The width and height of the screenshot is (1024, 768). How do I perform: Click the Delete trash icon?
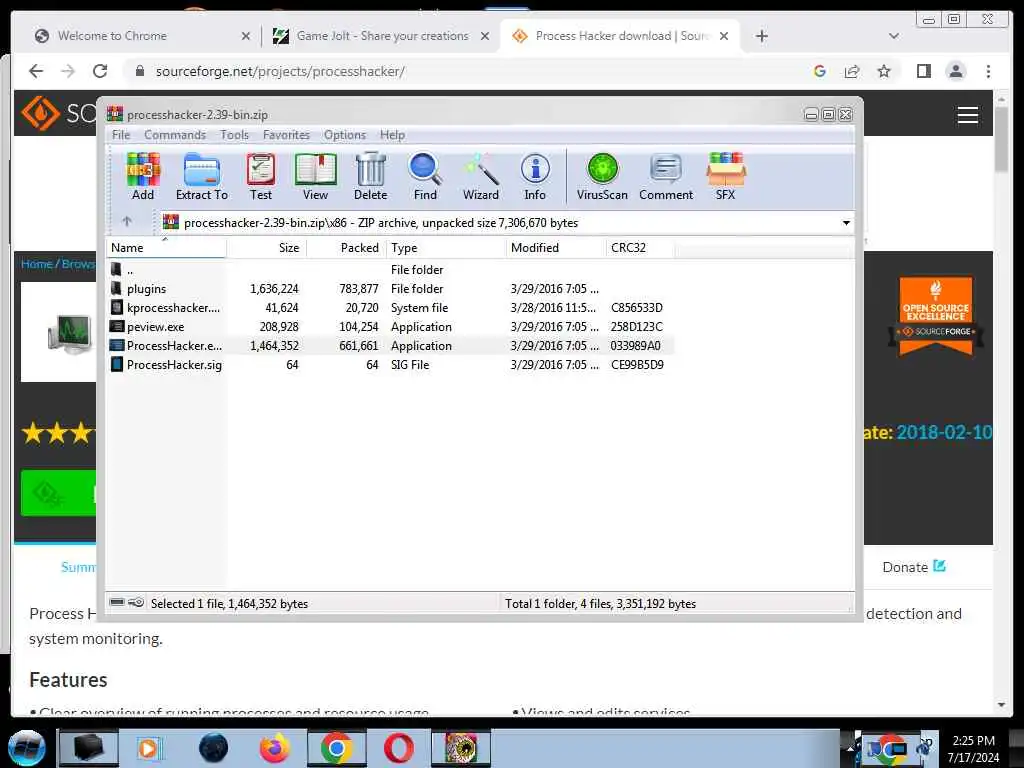point(370,176)
